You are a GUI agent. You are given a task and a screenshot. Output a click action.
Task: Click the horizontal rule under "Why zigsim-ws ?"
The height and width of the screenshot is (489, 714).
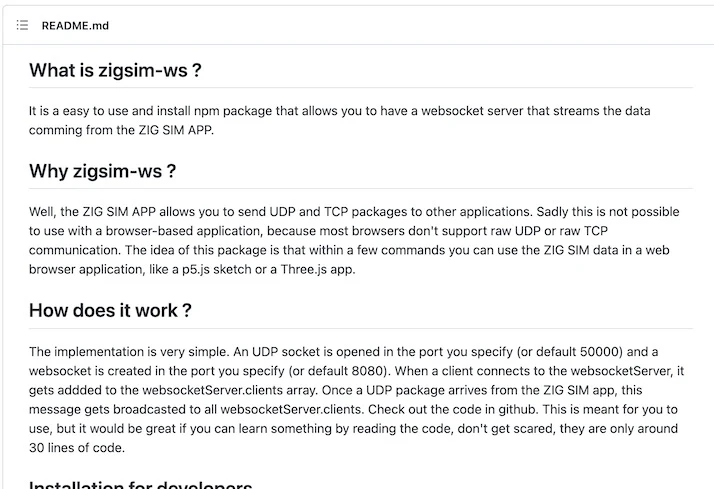coord(361,188)
